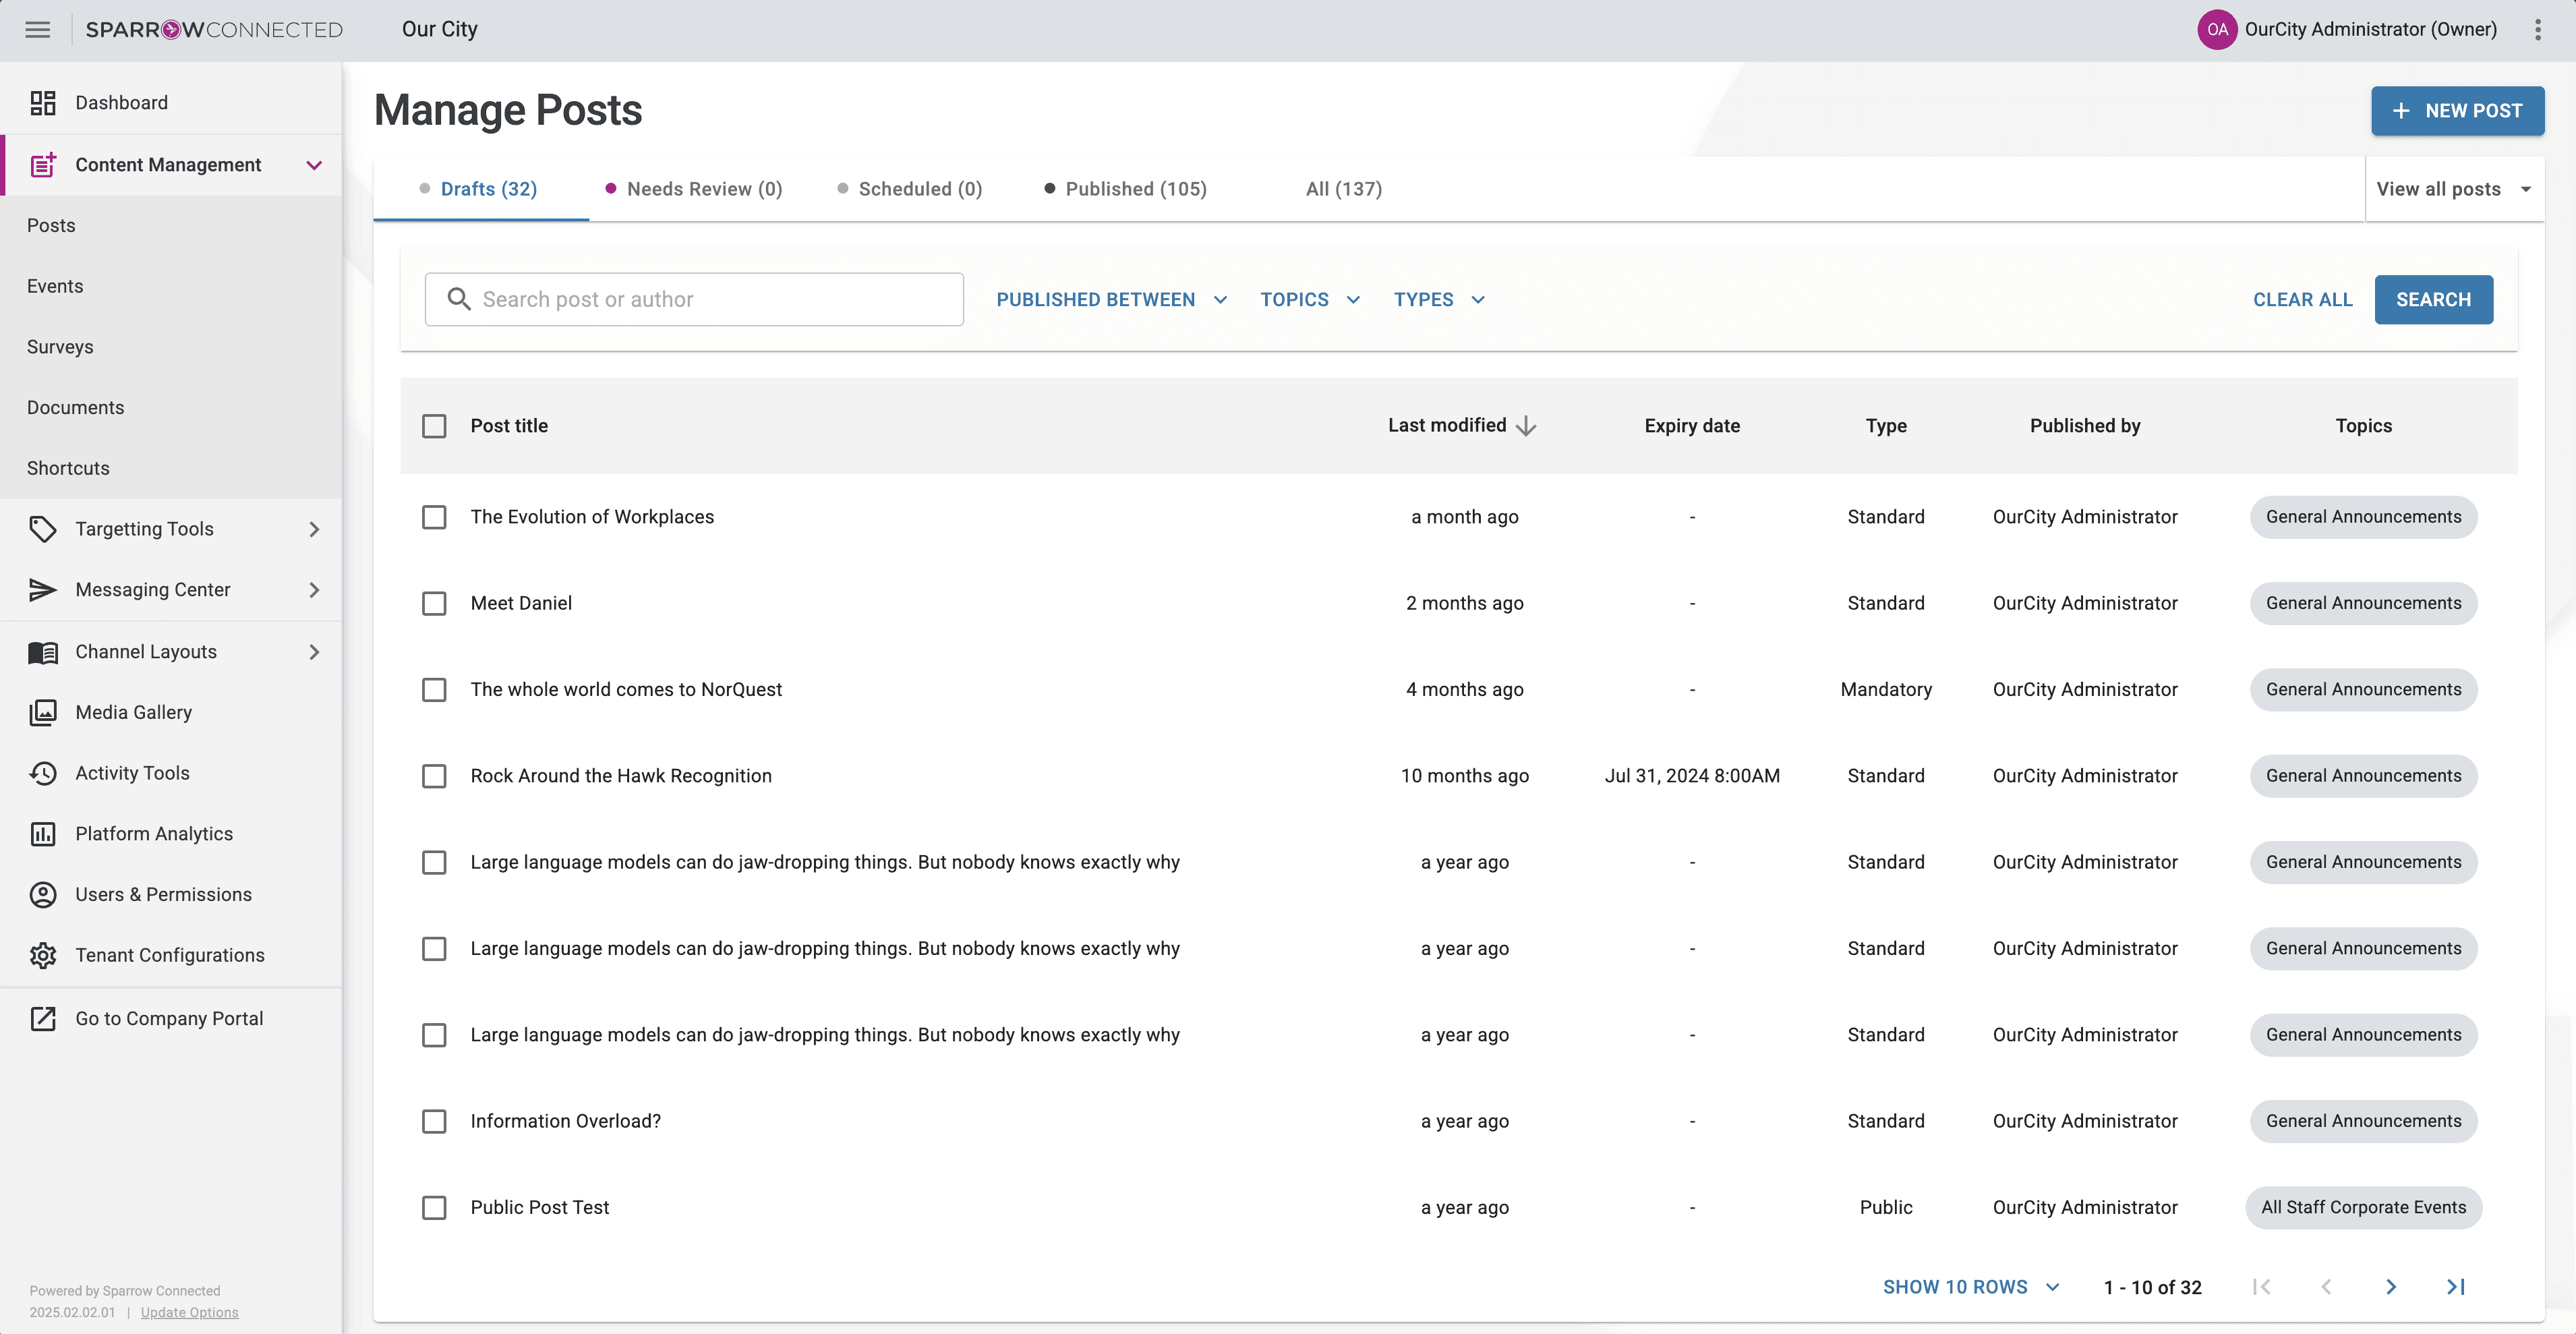Click the Expiry date column header
Viewport: 2576px width, 1334px height.
(x=1692, y=426)
